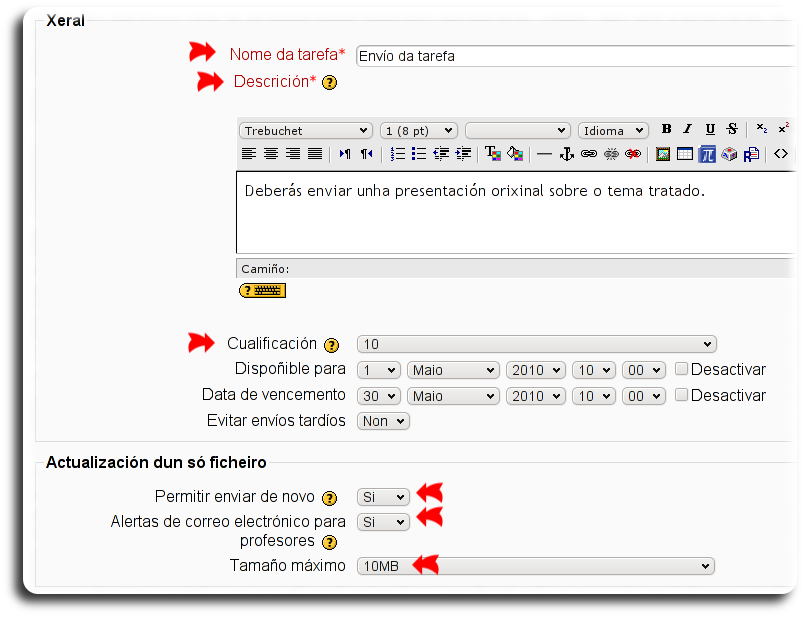Open help icon next to Descrición
804x617 pixels.
[x=329, y=83]
